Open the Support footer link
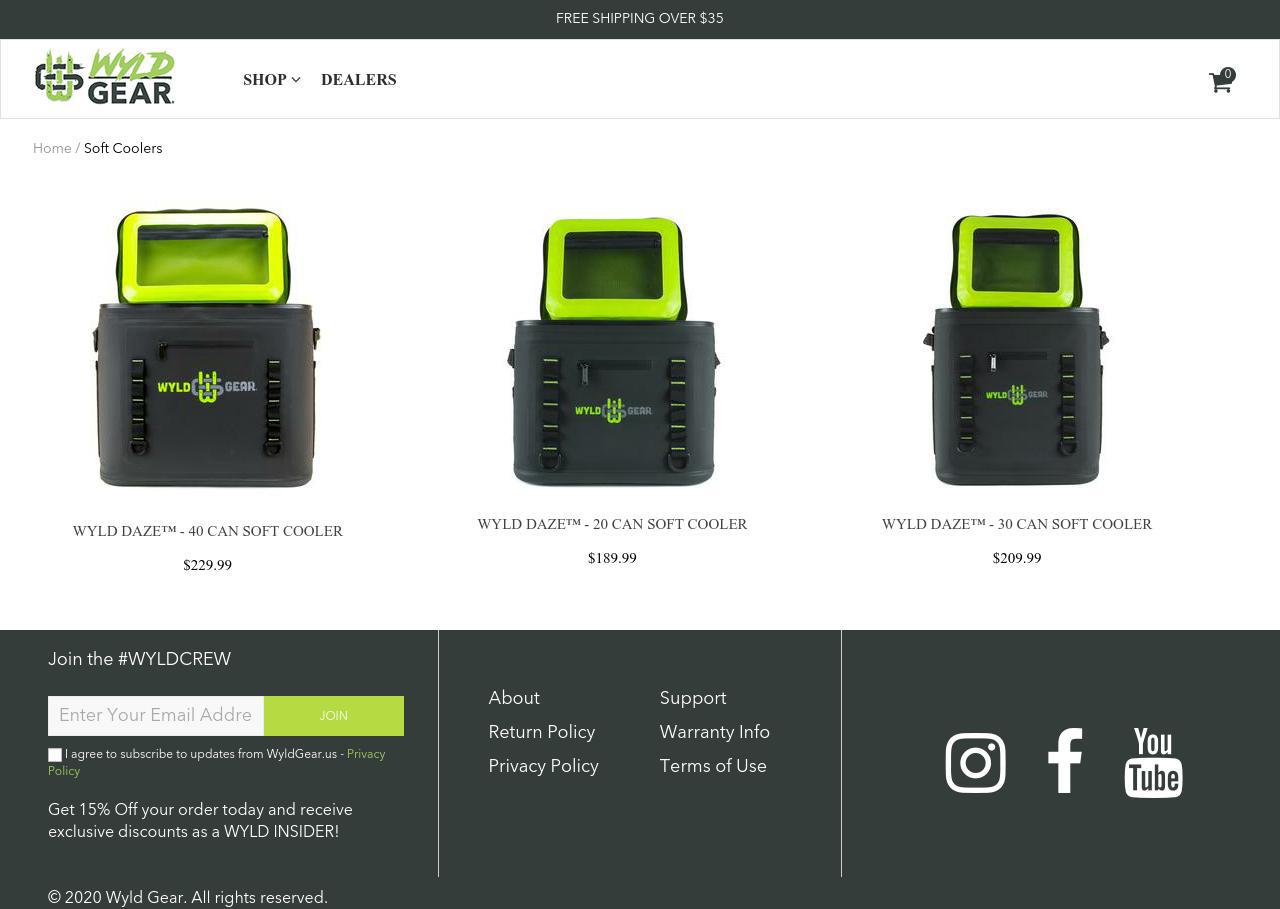Screen dimensions: 1280x909 coord(692,698)
